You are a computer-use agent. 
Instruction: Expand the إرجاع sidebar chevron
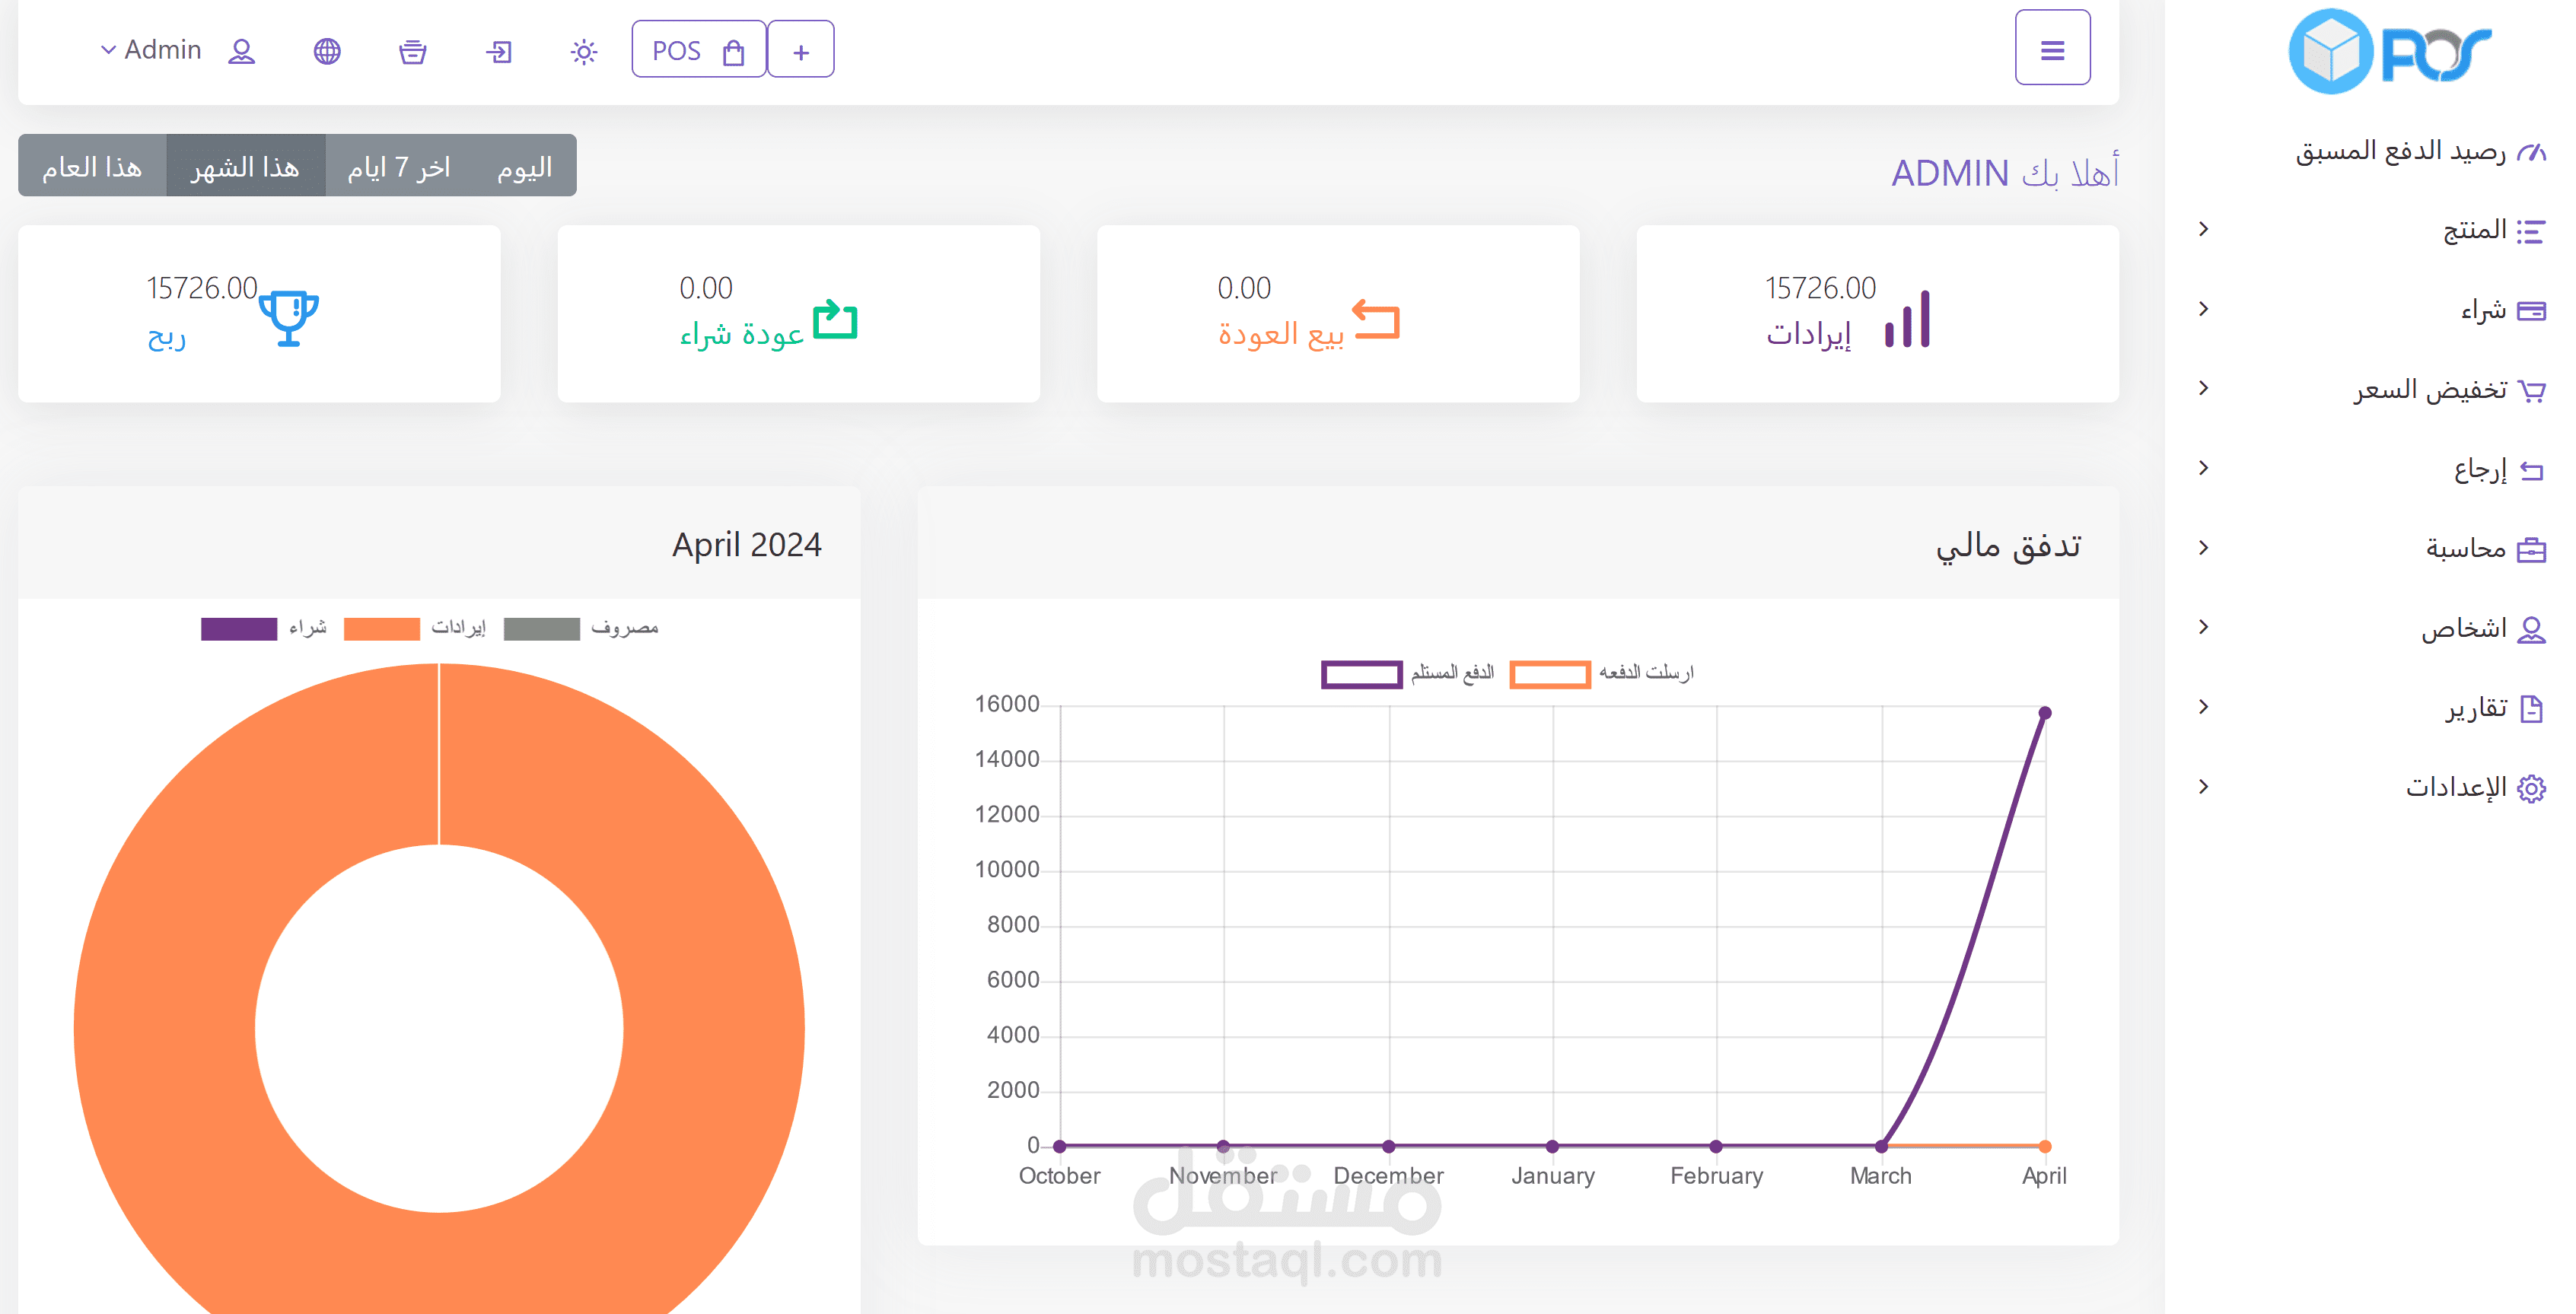2204,468
